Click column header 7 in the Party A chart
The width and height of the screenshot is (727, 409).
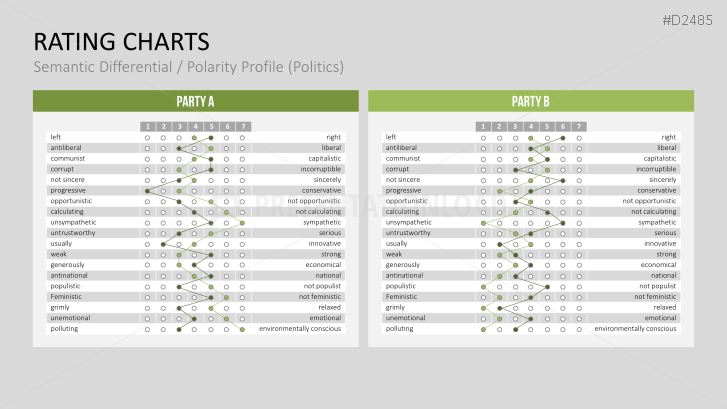click(243, 126)
